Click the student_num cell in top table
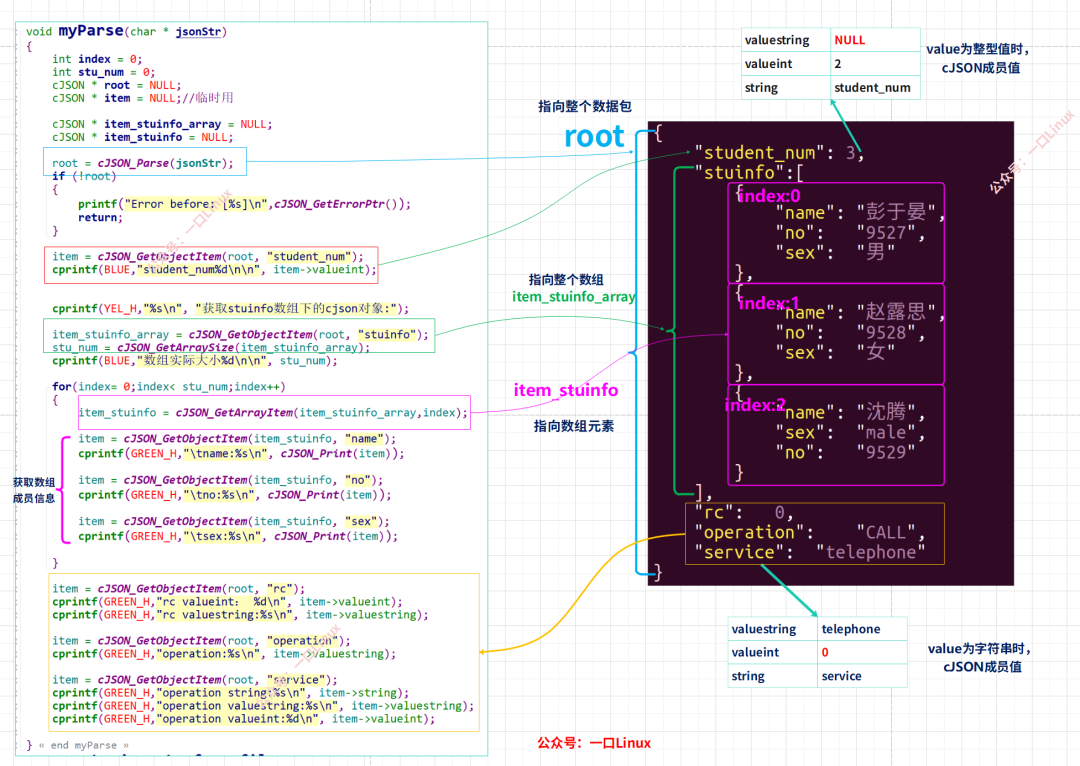The image size is (1080, 766). [x=875, y=87]
